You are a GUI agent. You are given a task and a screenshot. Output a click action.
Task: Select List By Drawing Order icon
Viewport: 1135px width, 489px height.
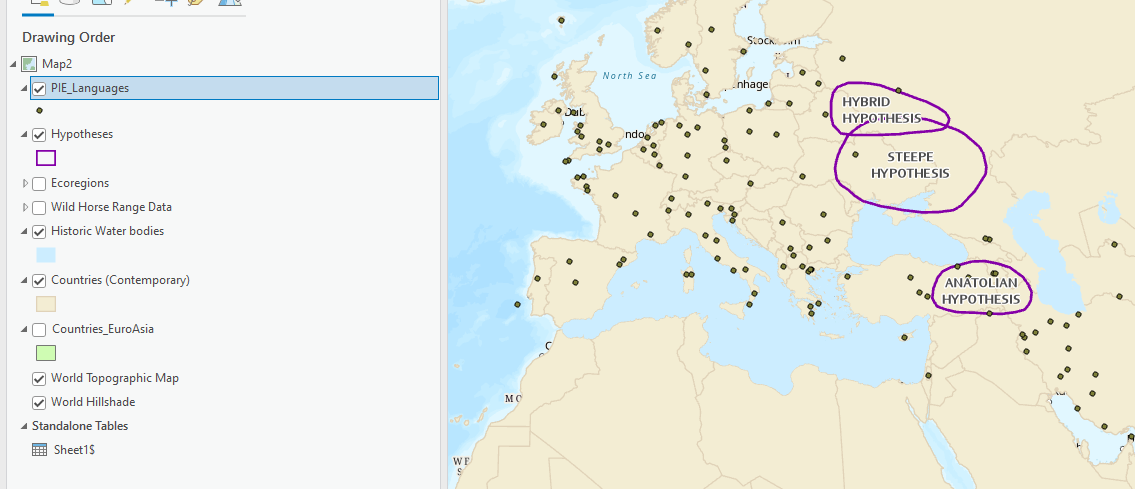[39, 3]
